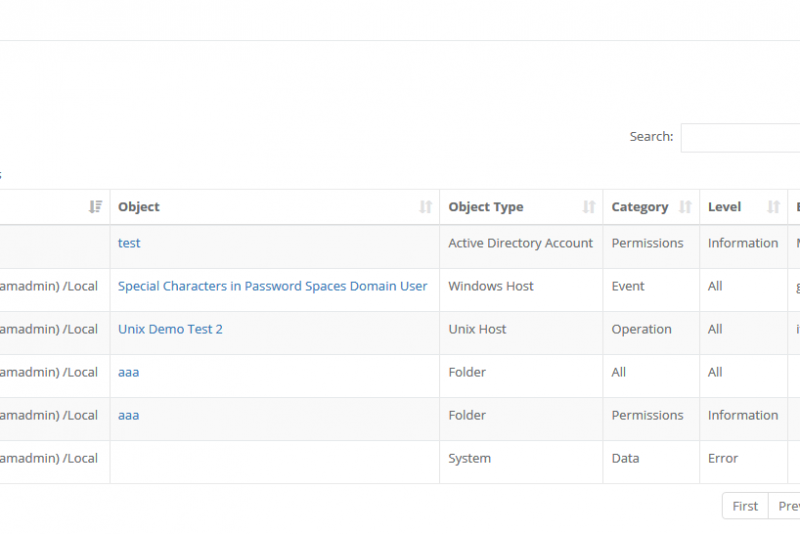Click the Error level cell
This screenshot has height=534, width=800.
(723, 458)
